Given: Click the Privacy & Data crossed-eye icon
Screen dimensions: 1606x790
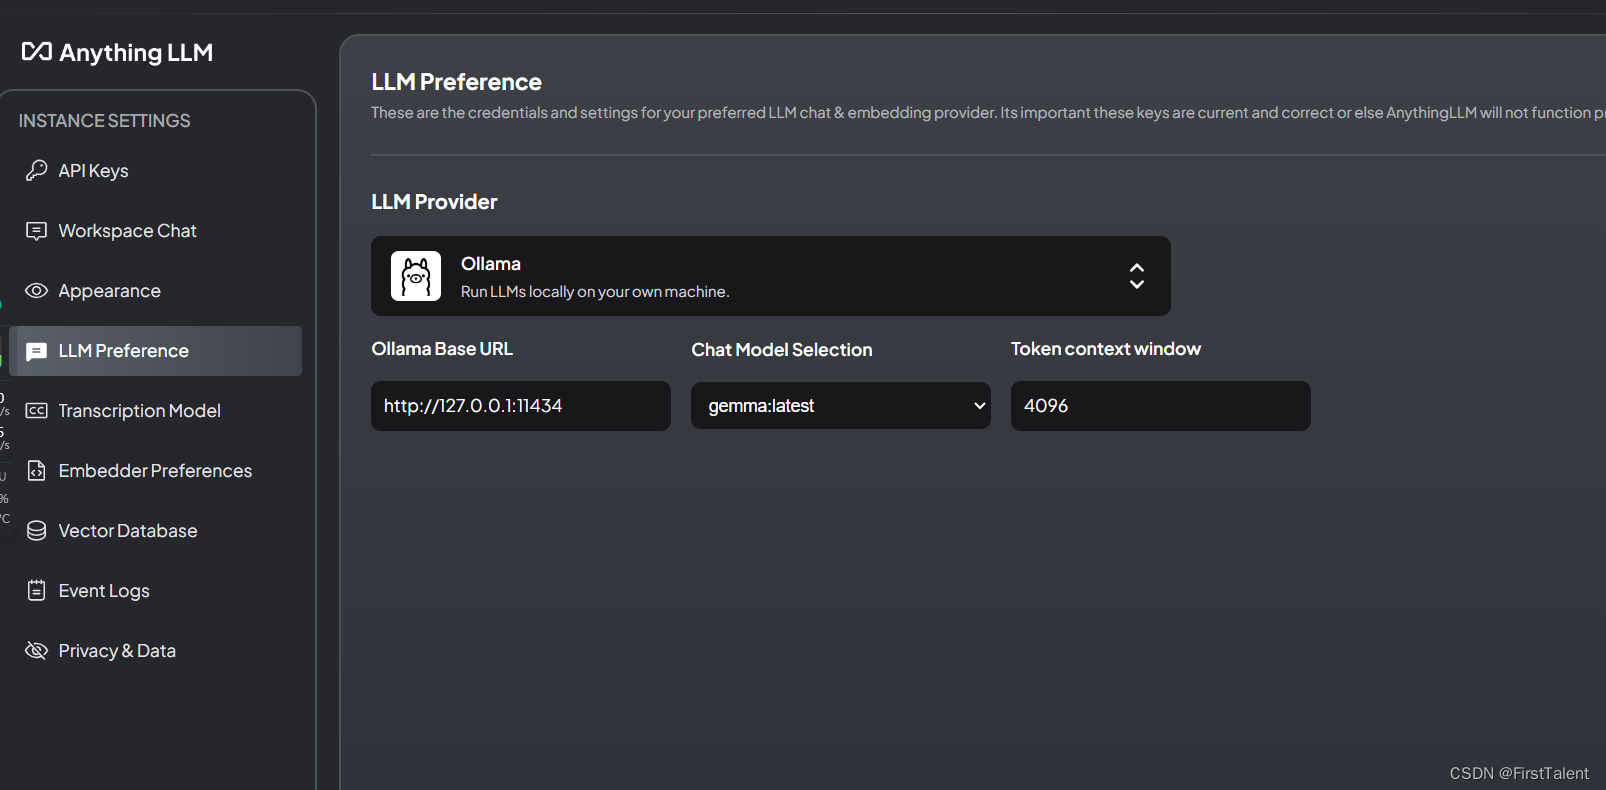Looking at the screenshot, I should point(37,651).
